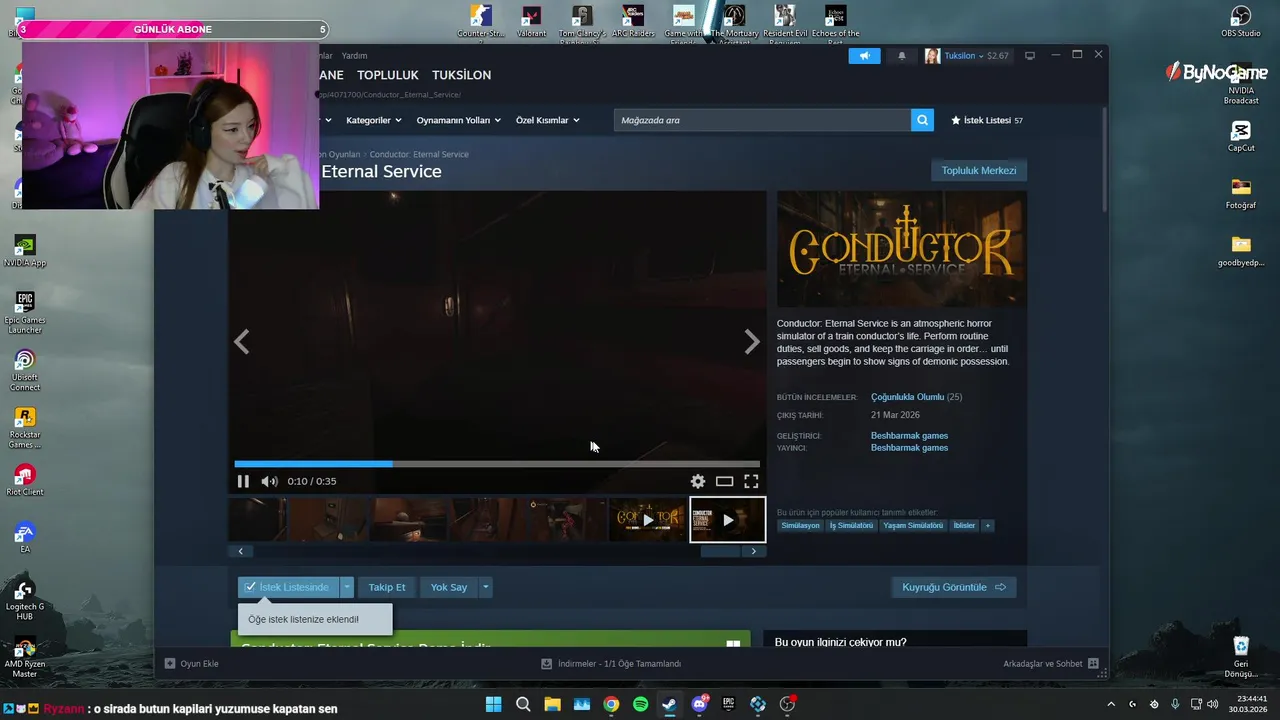1280x720 pixels.
Task: Click the blue search magnifier button
Action: [x=922, y=120]
